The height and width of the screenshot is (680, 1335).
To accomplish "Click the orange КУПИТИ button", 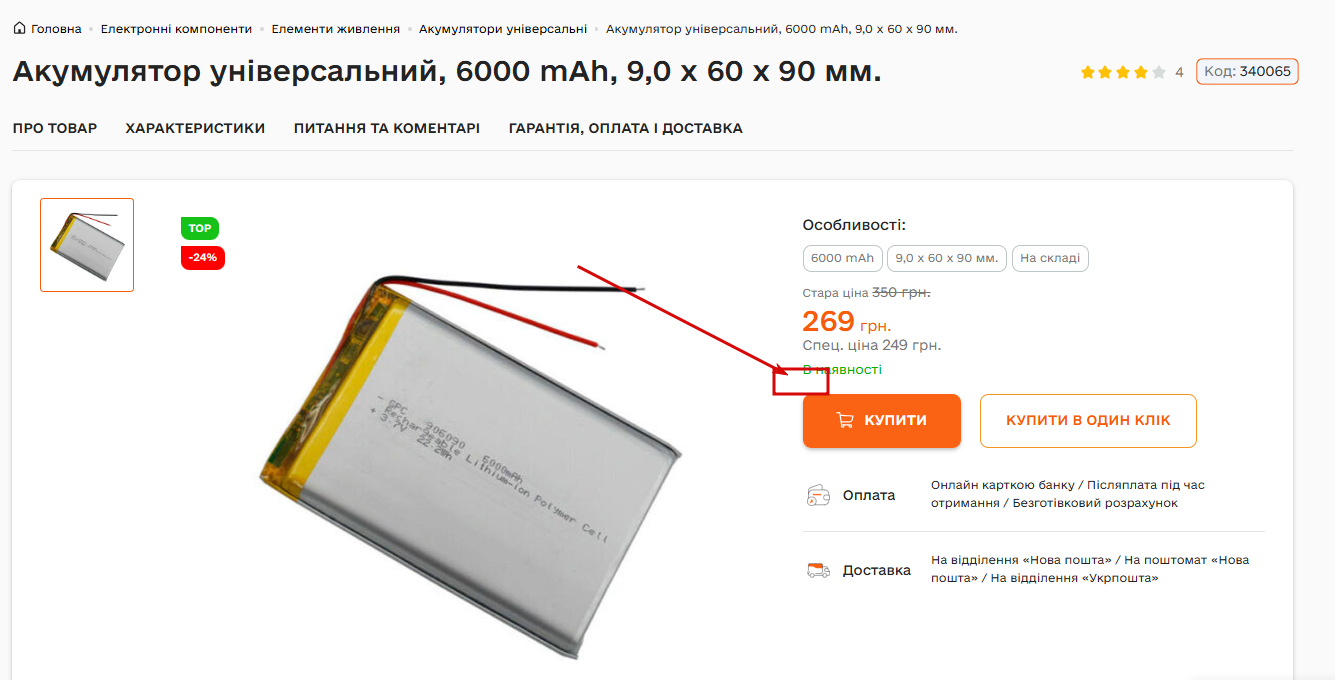I will click(882, 421).
